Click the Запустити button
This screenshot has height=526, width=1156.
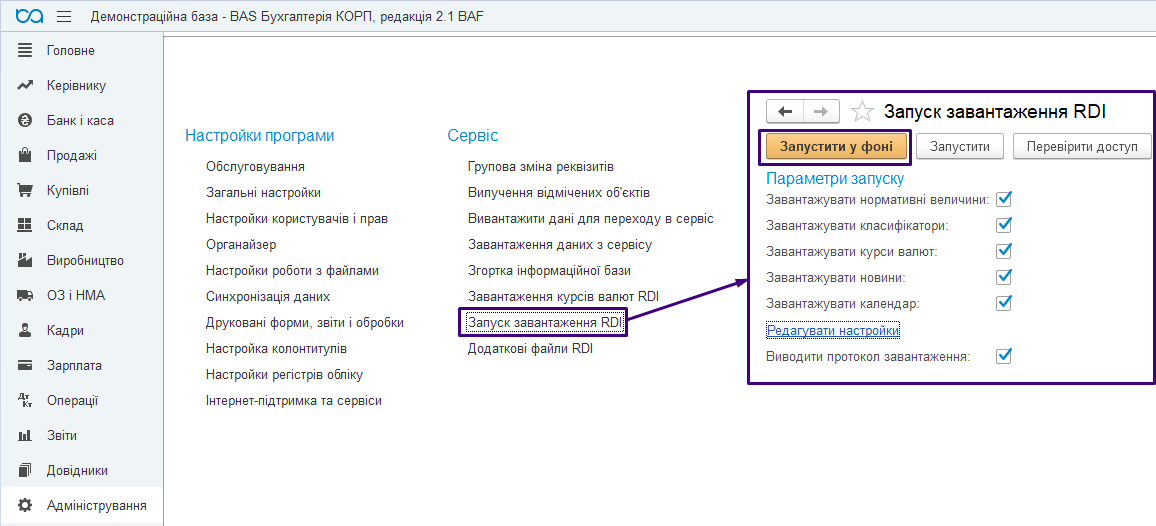tap(958, 147)
